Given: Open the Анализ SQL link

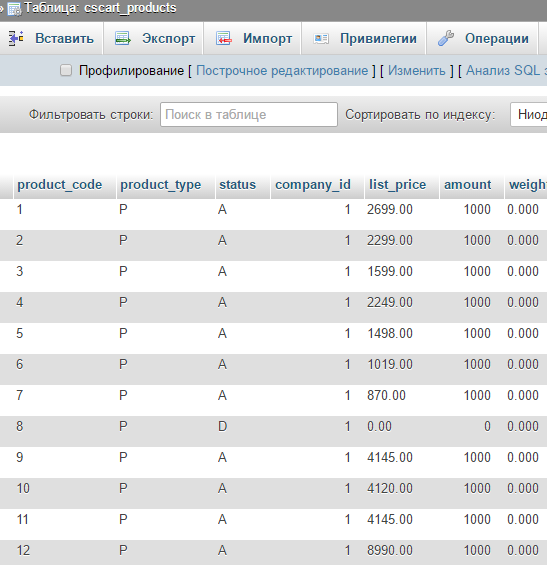Looking at the screenshot, I should coord(506,71).
